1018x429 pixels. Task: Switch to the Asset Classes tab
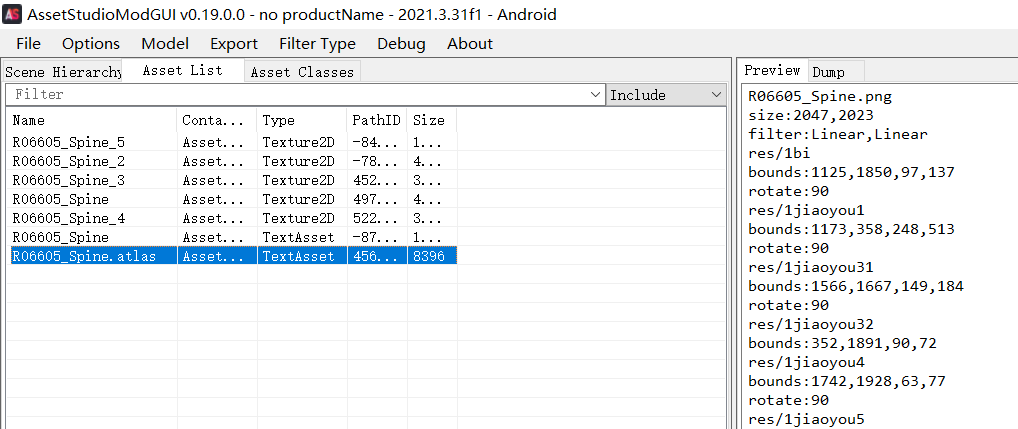point(302,72)
